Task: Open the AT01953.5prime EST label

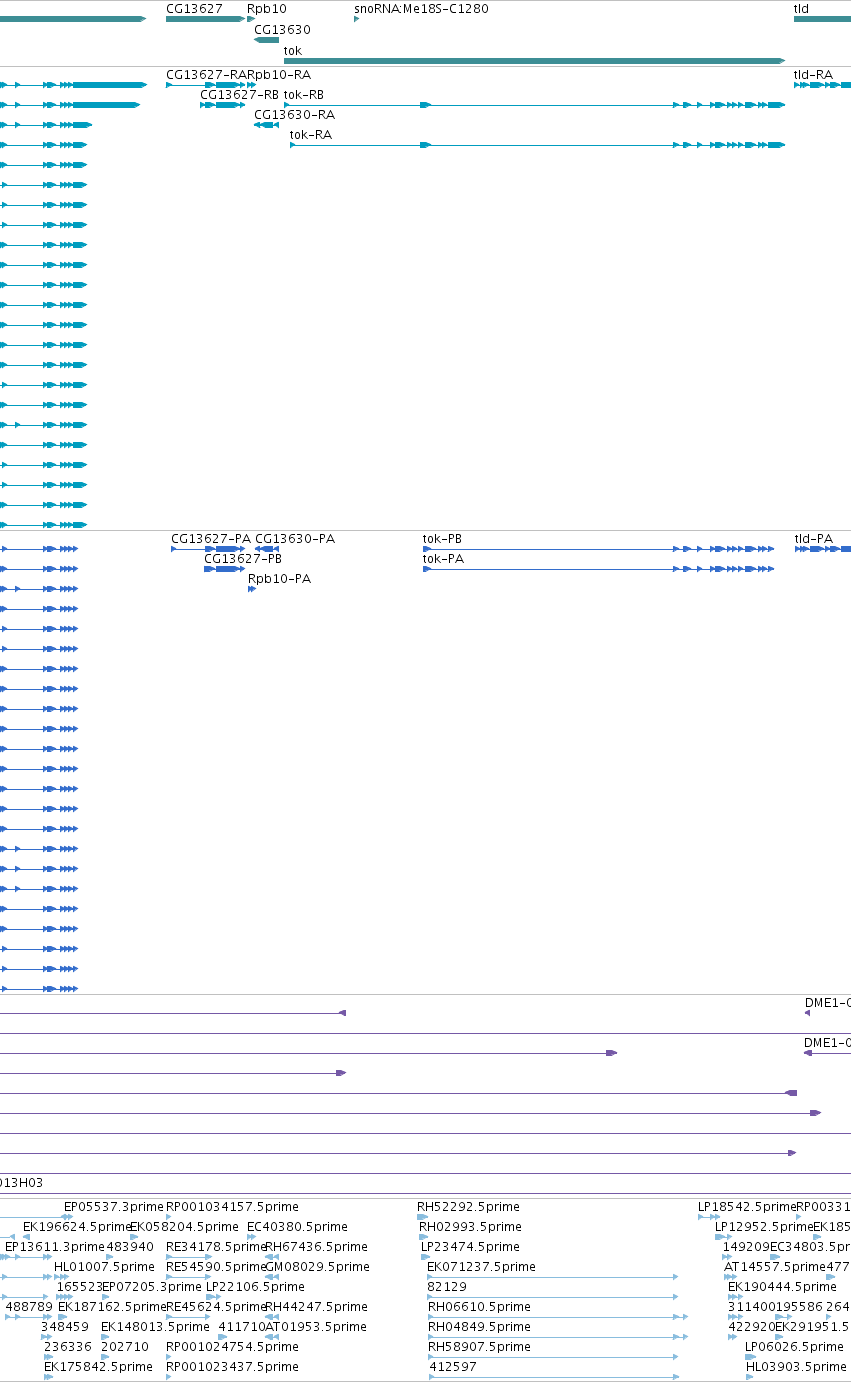Action: coord(315,1326)
